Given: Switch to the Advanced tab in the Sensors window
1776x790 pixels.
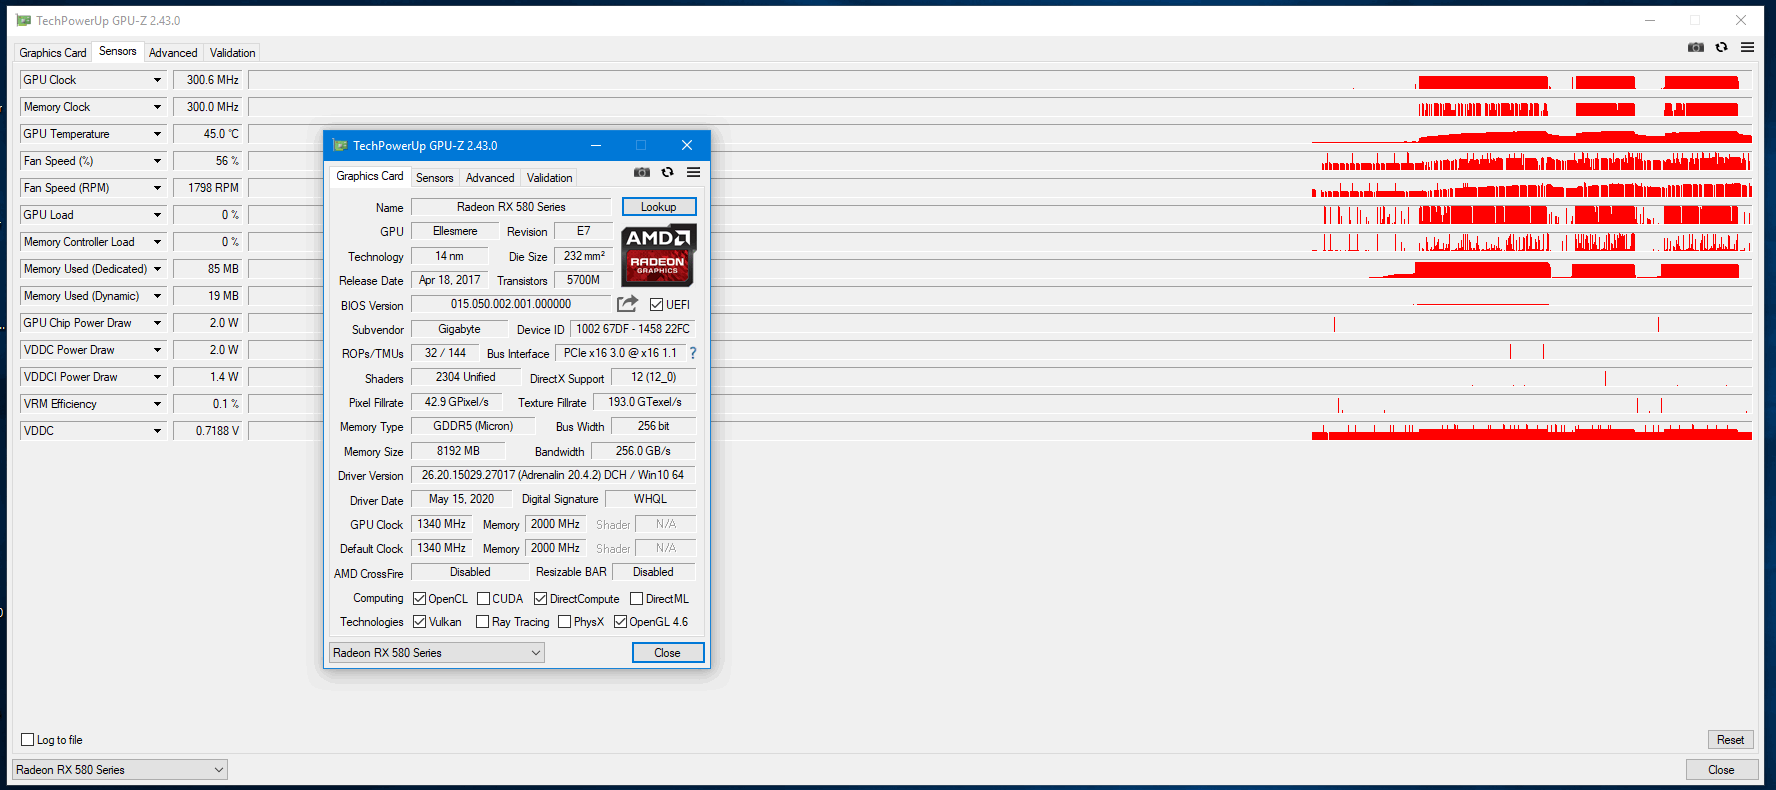Looking at the screenshot, I should [173, 53].
